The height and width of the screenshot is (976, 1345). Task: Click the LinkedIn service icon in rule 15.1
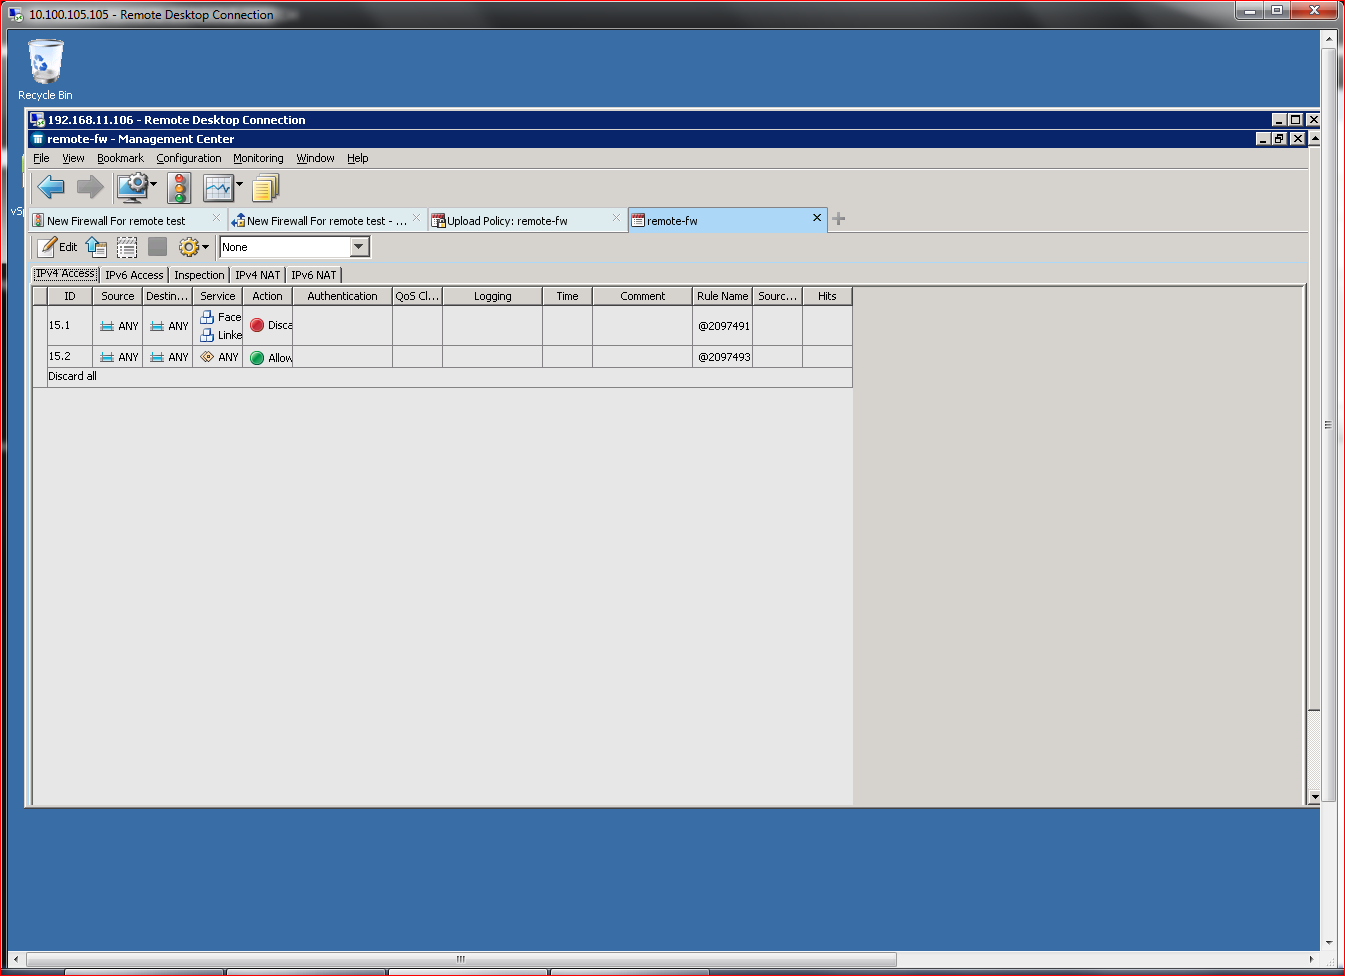pos(207,335)
